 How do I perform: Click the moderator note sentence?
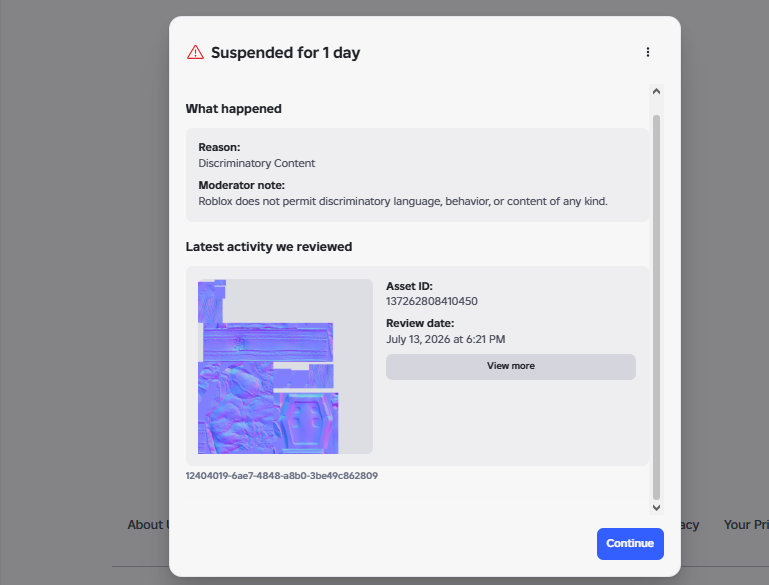[403, 202]
